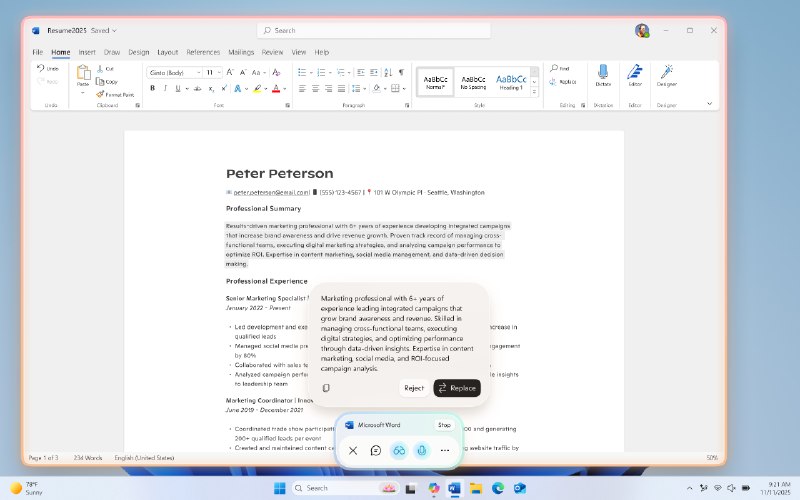
Task: Open the Saved status dropdown
Action: [104, 31]
